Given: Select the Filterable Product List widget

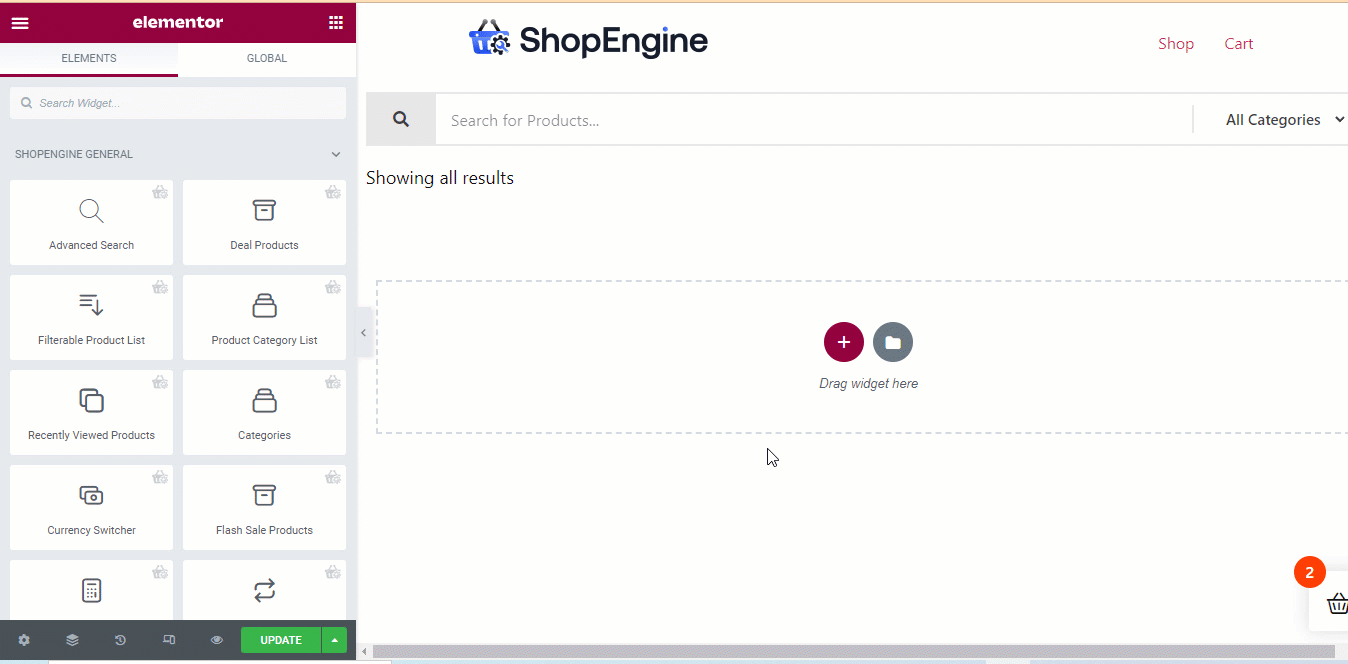Looking at the screenshot, I should click(x=91, y=318).
